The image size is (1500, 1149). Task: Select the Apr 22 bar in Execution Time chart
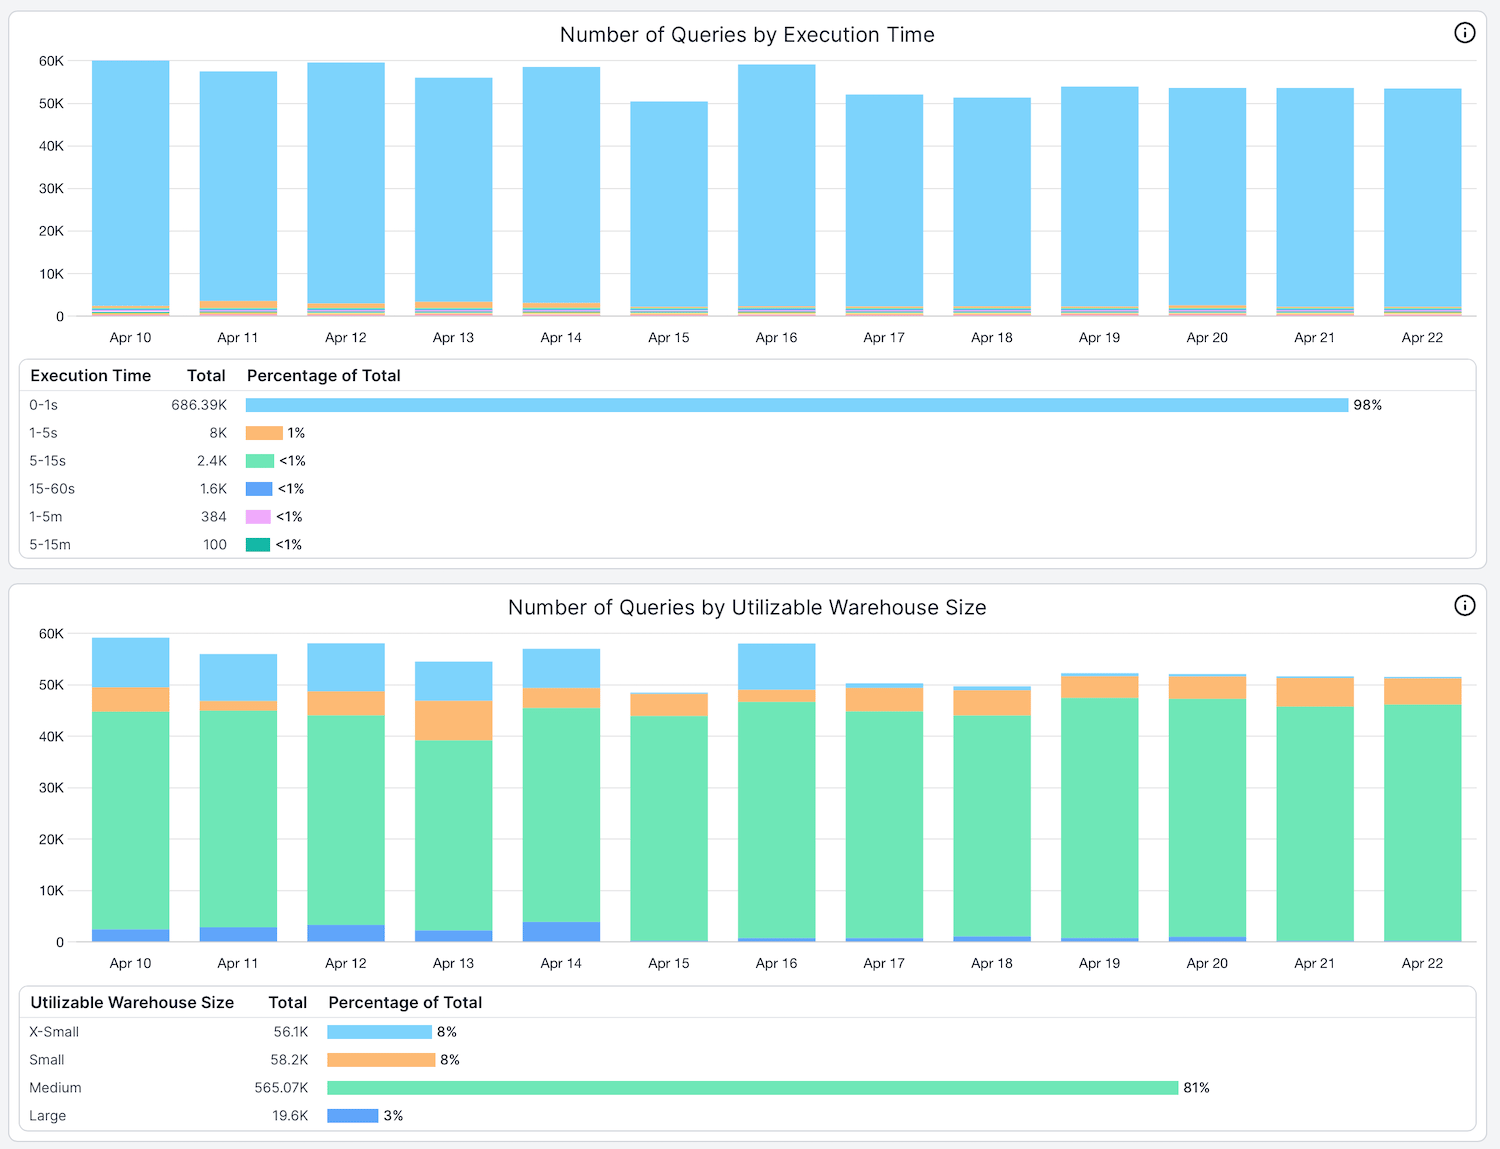(1422, 202)
